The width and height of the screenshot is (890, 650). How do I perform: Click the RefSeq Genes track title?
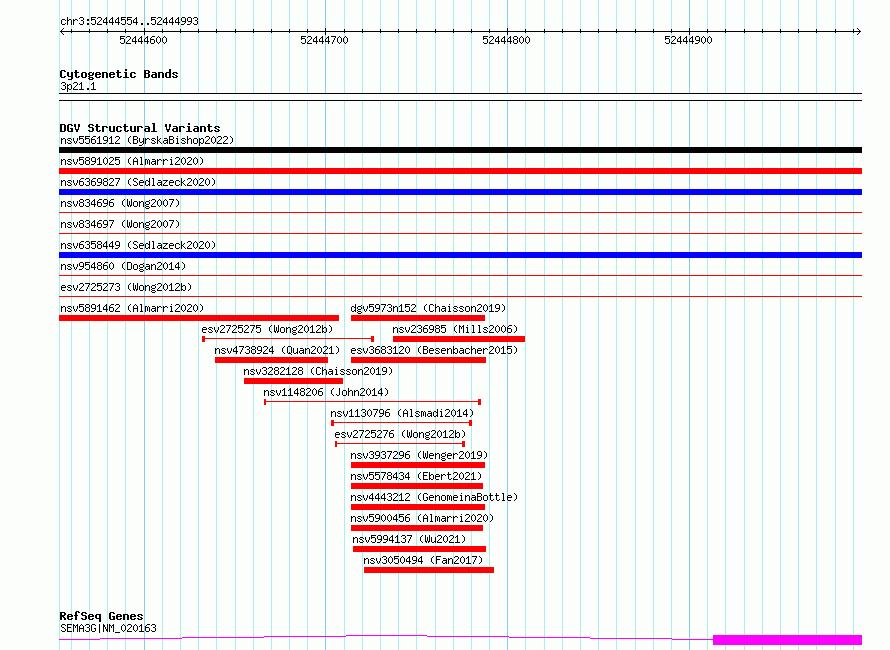point(101,617)
